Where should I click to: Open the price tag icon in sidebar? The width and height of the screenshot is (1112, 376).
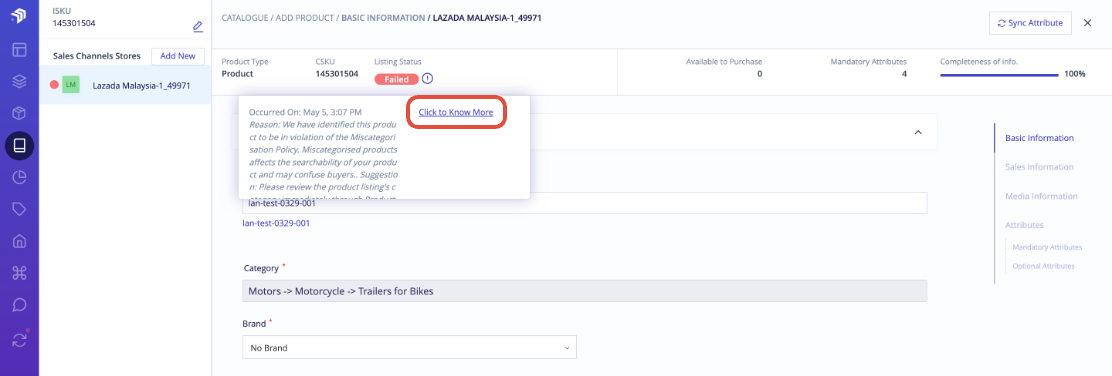[19, 209]
